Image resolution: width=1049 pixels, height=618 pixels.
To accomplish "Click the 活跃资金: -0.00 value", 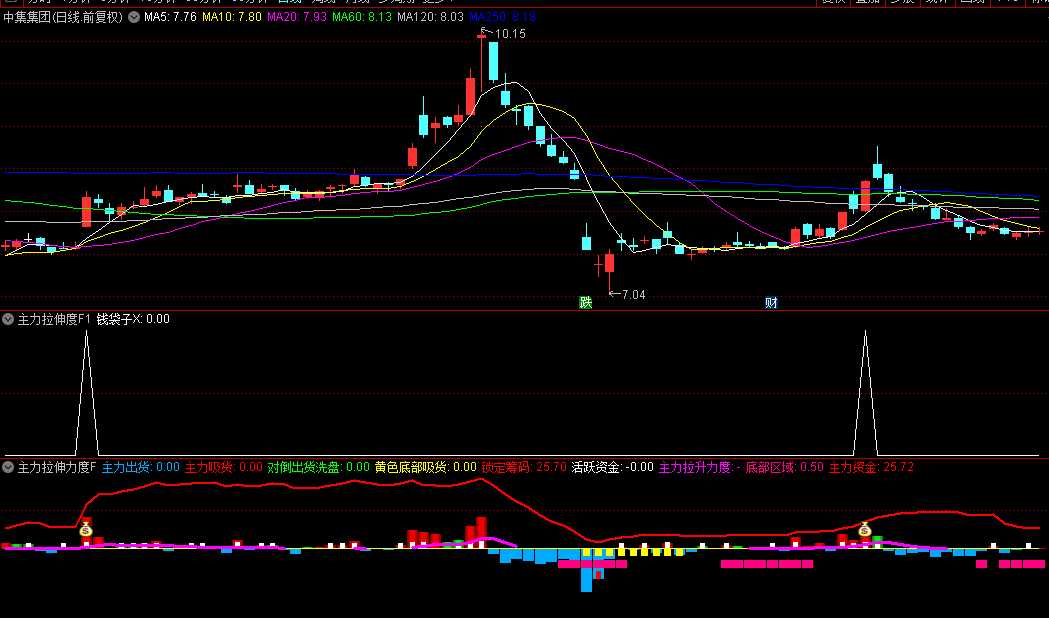I will [x=612, y=467].
